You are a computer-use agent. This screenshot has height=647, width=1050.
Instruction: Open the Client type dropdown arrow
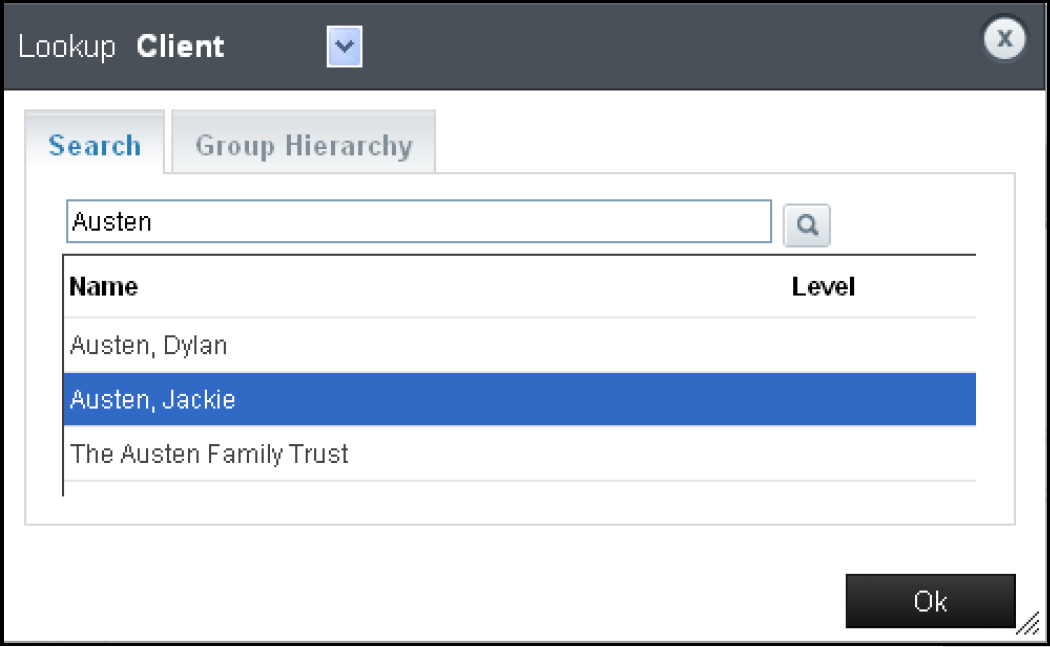(344, 47)
